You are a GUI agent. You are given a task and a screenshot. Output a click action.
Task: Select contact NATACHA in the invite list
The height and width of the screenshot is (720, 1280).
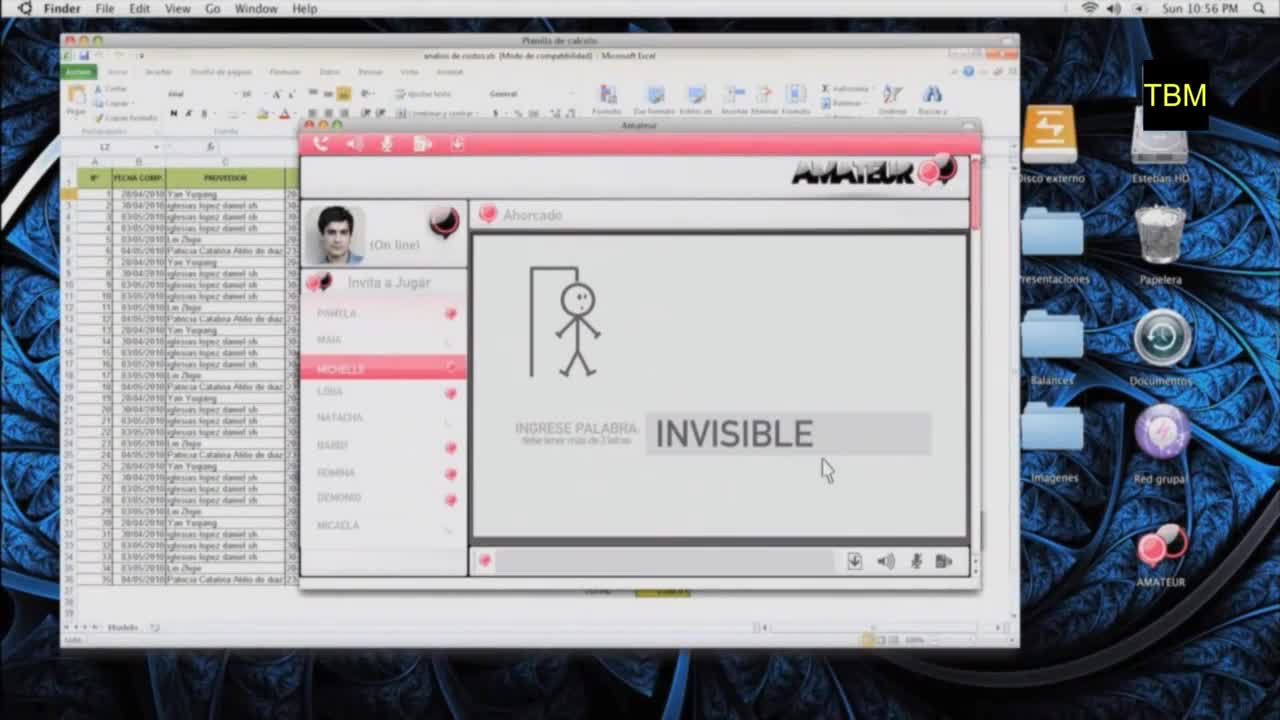pos(340,418)
